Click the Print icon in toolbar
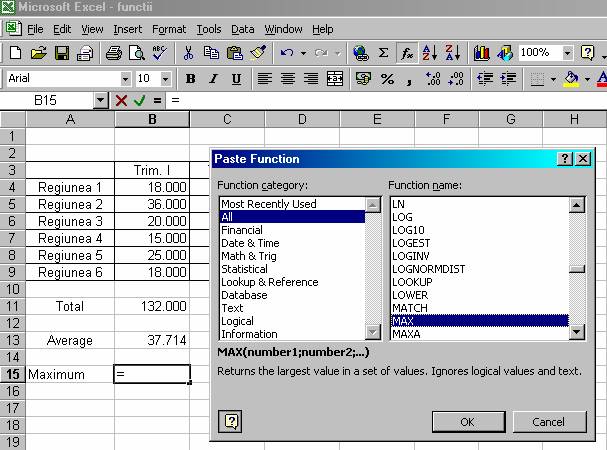607x450 pixels. [x=113, y=53]
